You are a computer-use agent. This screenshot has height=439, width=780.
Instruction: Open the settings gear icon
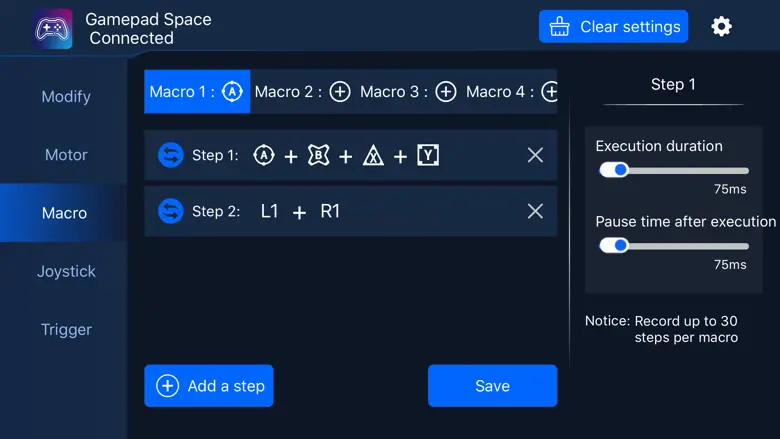pos(721,27)
